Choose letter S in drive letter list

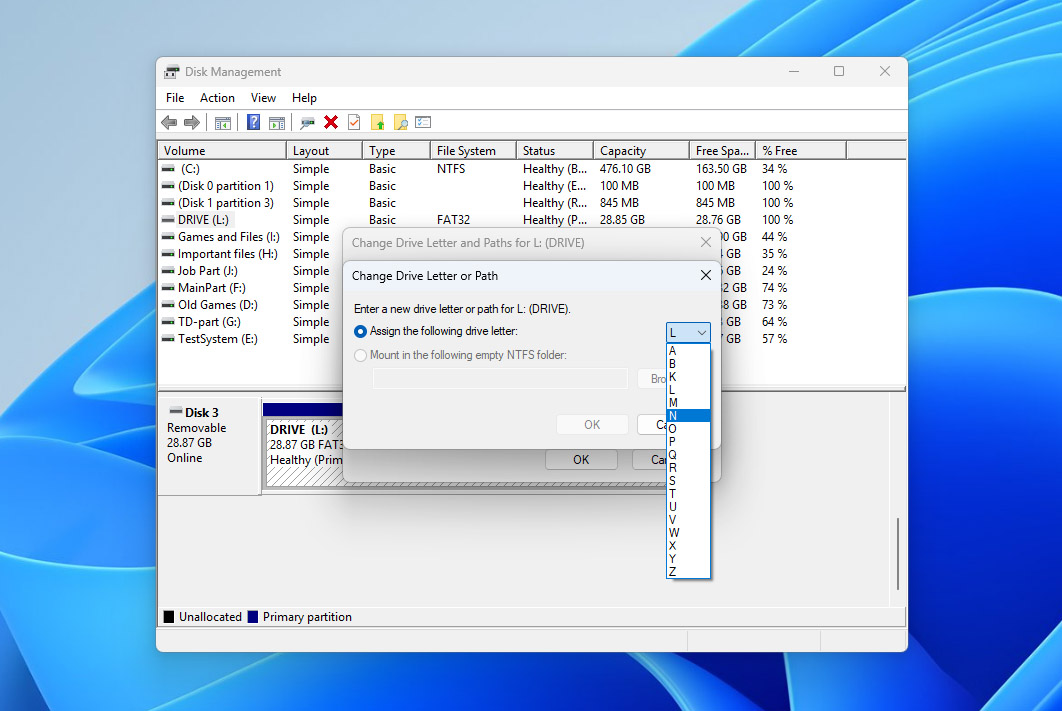688,481
